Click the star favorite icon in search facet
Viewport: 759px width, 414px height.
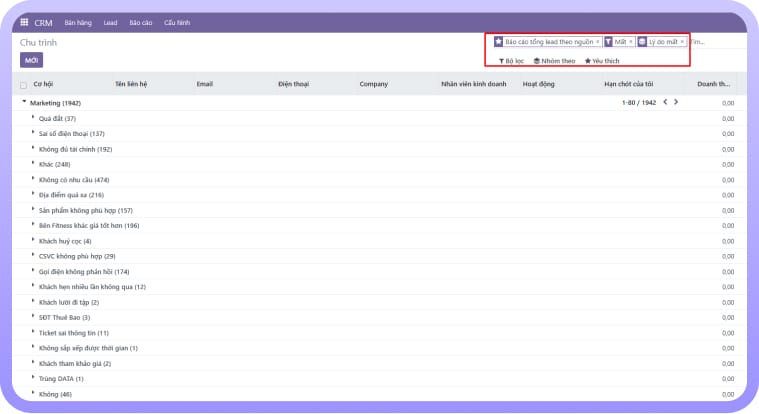click(499, 42)
